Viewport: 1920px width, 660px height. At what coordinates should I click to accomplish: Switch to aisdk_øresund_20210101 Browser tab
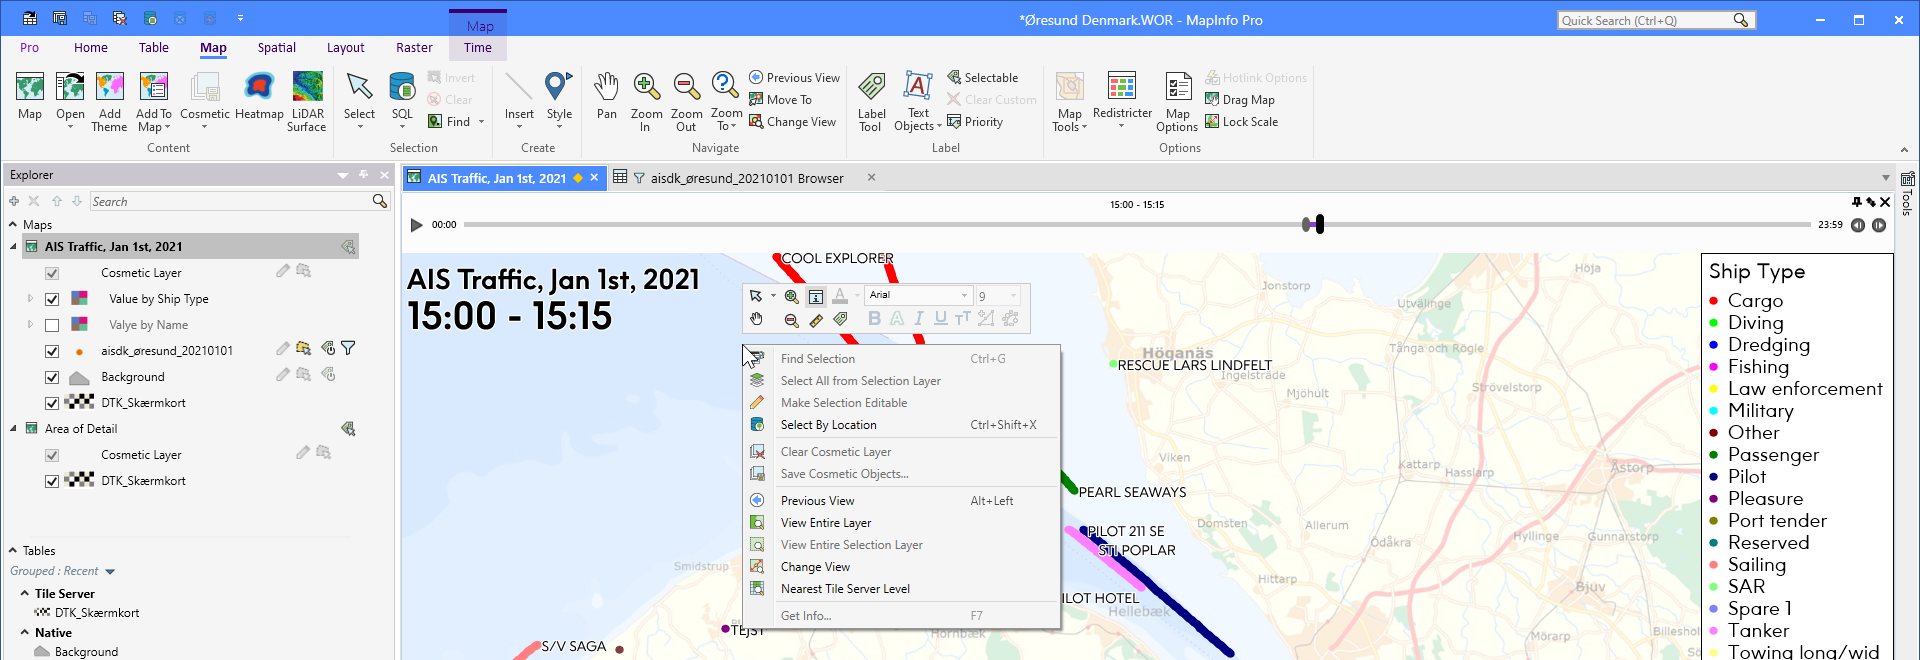point(745,178)
